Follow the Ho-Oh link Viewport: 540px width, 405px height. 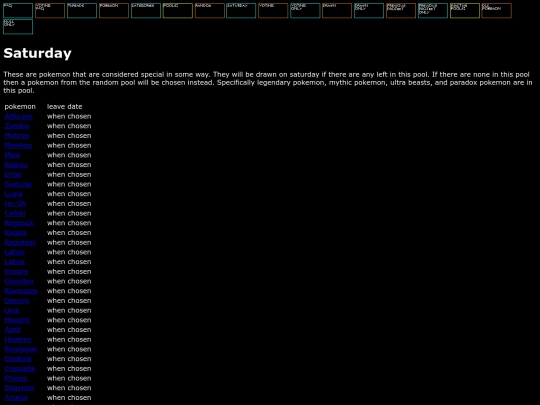[x=15, y=204]
